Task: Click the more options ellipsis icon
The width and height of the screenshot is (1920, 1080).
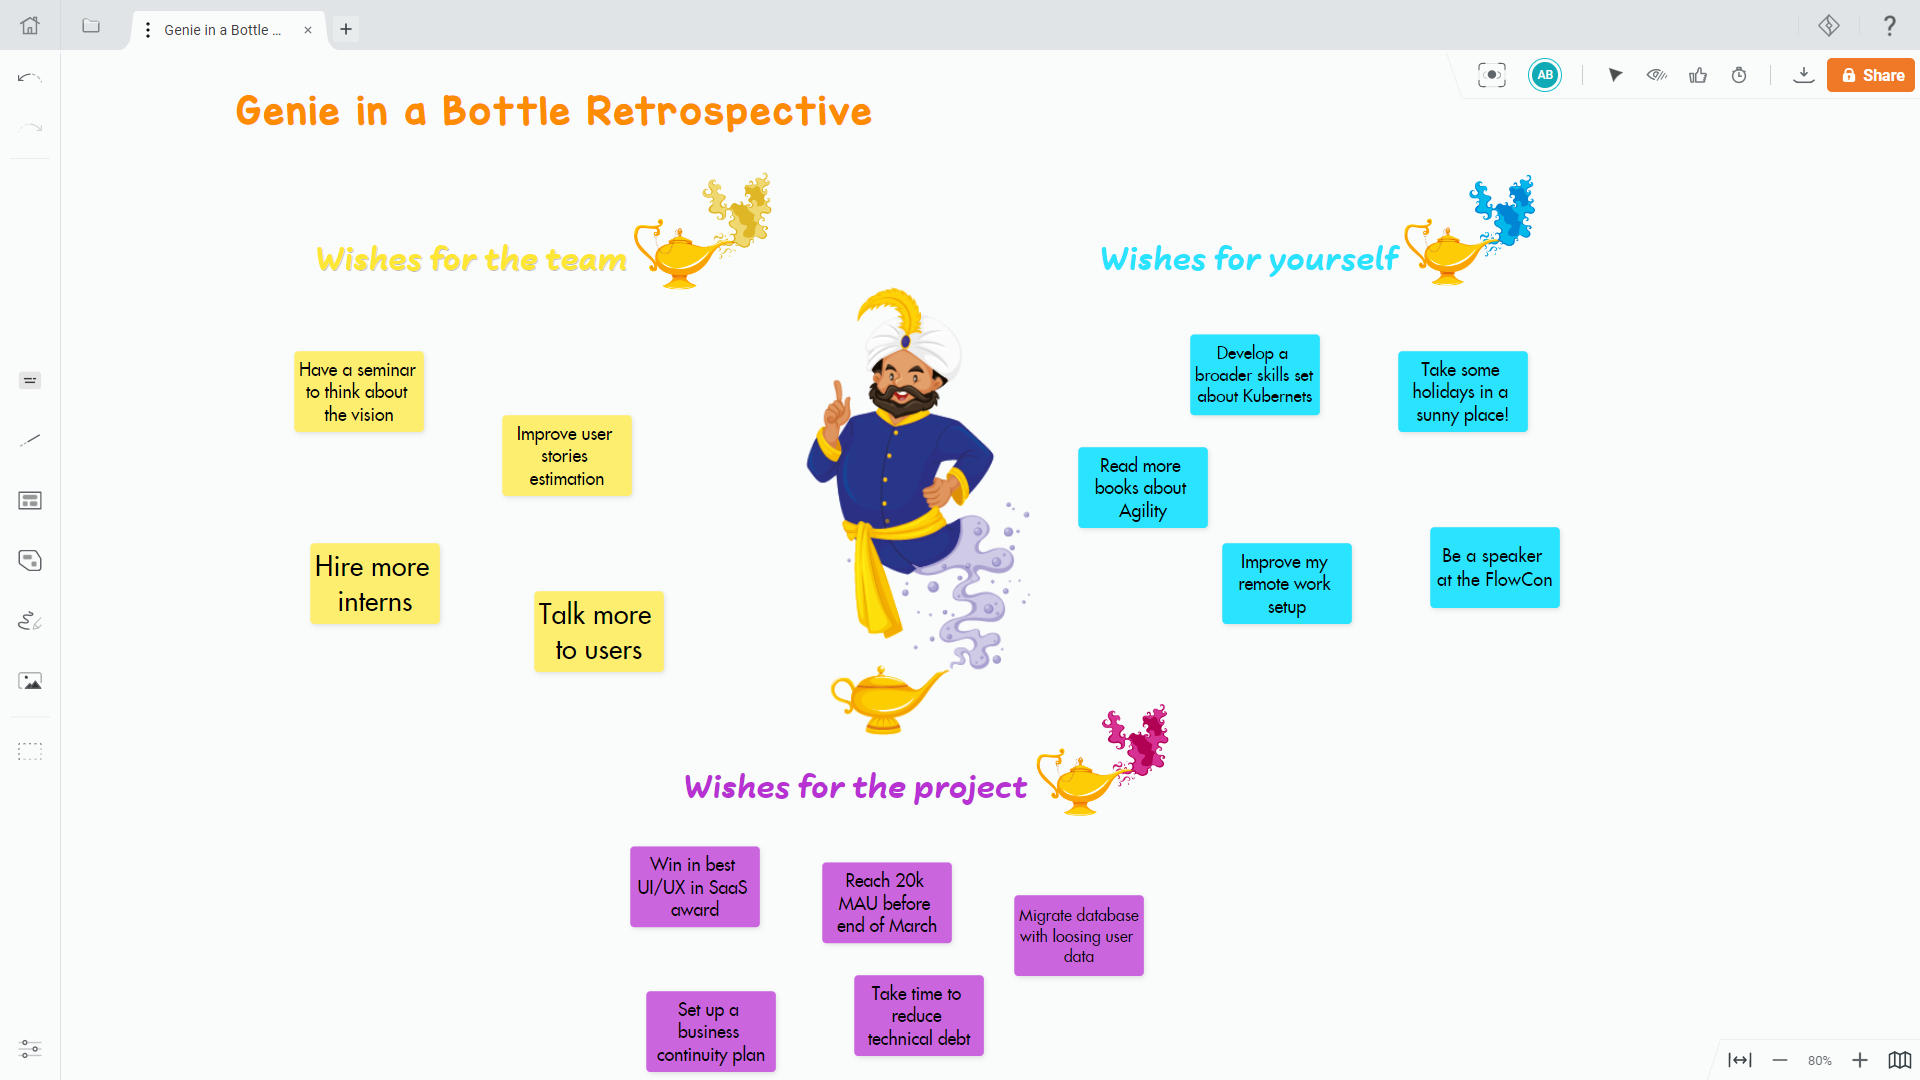Action: (x=149, y=29)
